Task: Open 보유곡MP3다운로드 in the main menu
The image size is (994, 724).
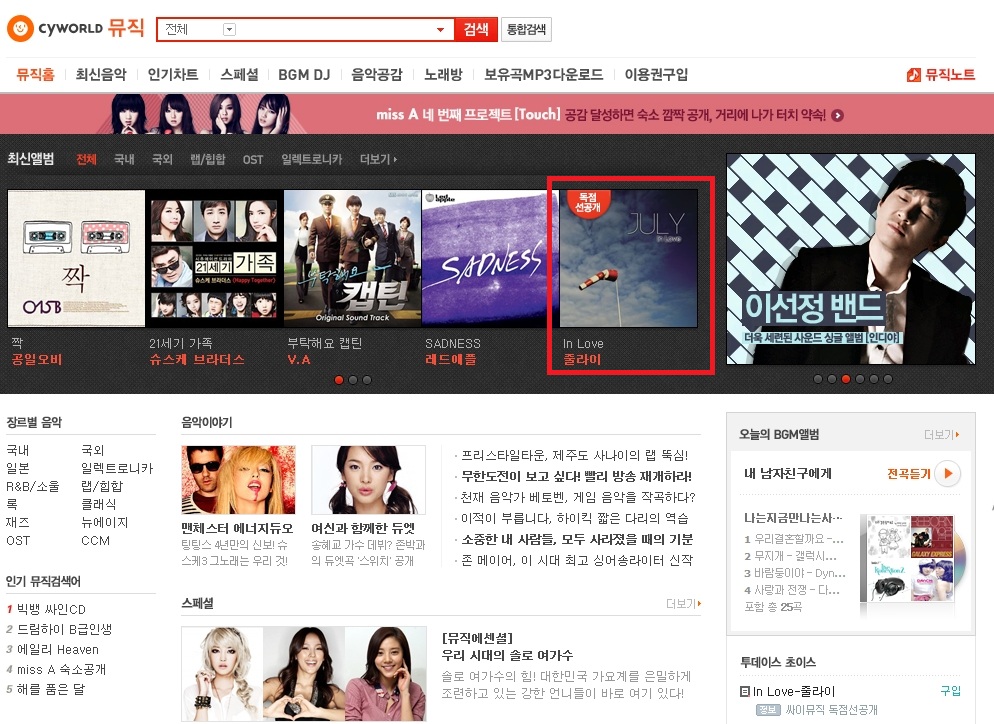Action: (x=543, y=75)
